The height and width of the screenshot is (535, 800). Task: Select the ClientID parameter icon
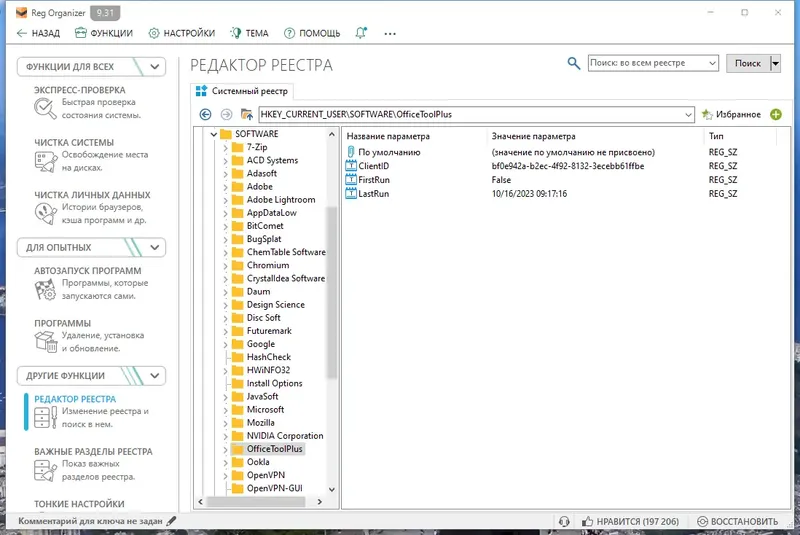pyautogui.click(x=351, y=166)
